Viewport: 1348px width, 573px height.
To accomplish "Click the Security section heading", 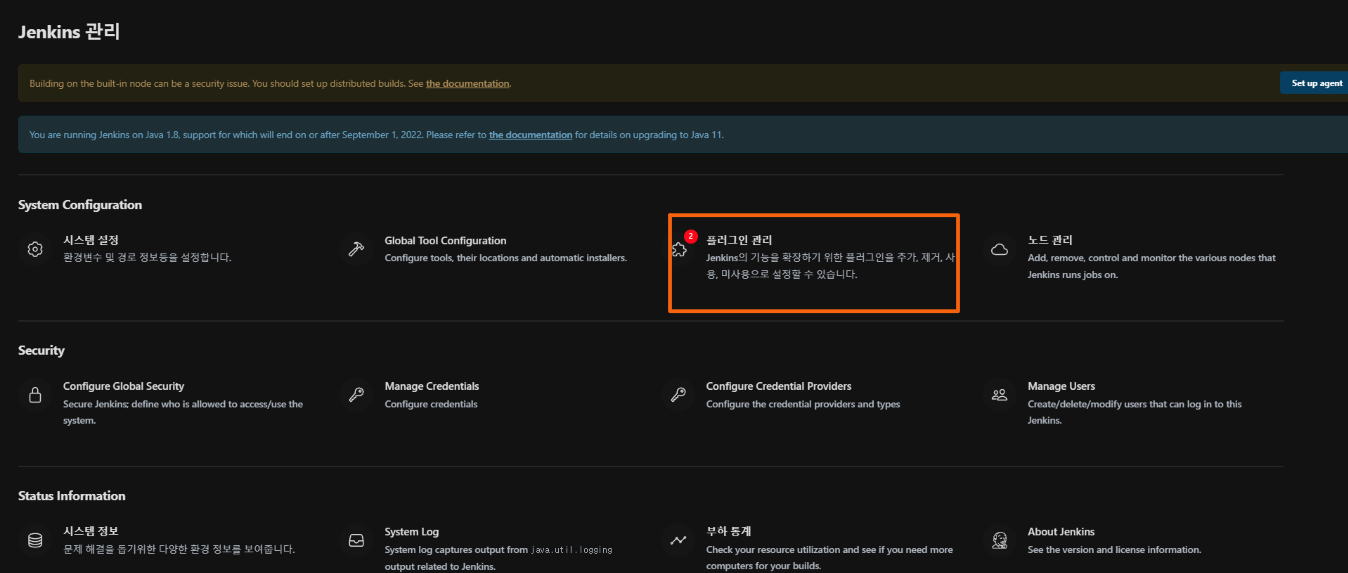I will pos(41,350).
